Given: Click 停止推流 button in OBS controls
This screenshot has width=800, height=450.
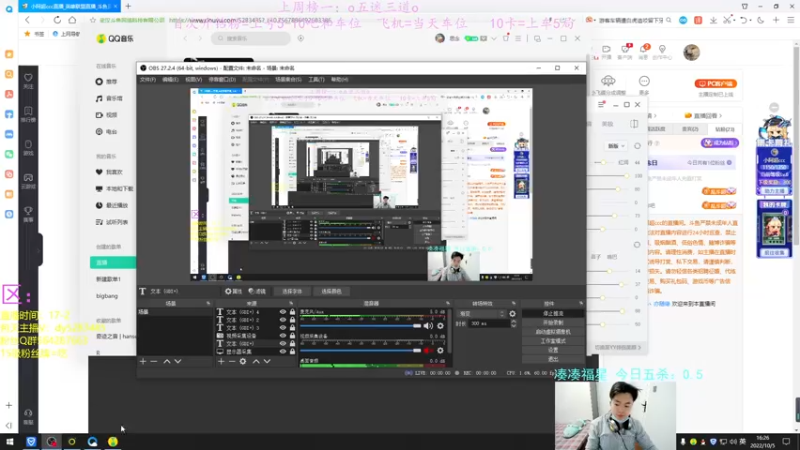Looking at the screenshot, I should [553, 314].
